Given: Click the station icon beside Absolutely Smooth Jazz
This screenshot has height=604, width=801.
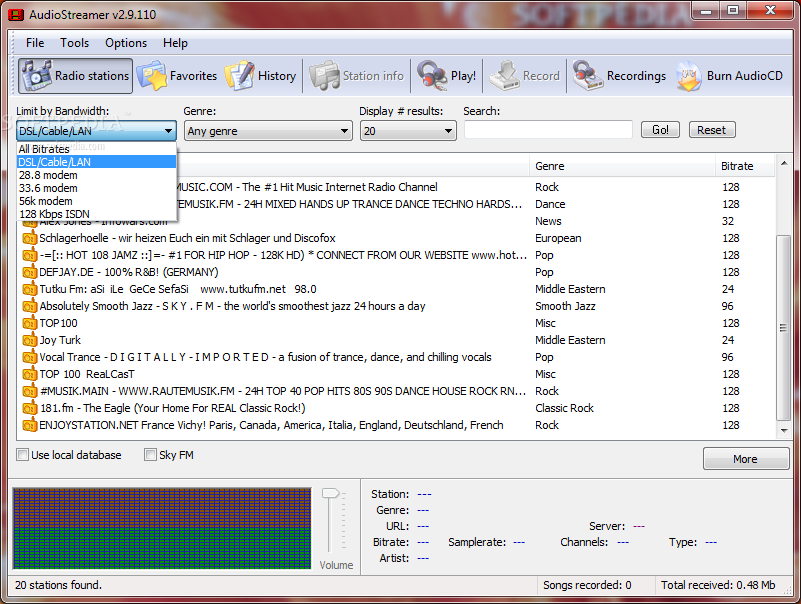Looking at the screenshot, I should 30,306.
